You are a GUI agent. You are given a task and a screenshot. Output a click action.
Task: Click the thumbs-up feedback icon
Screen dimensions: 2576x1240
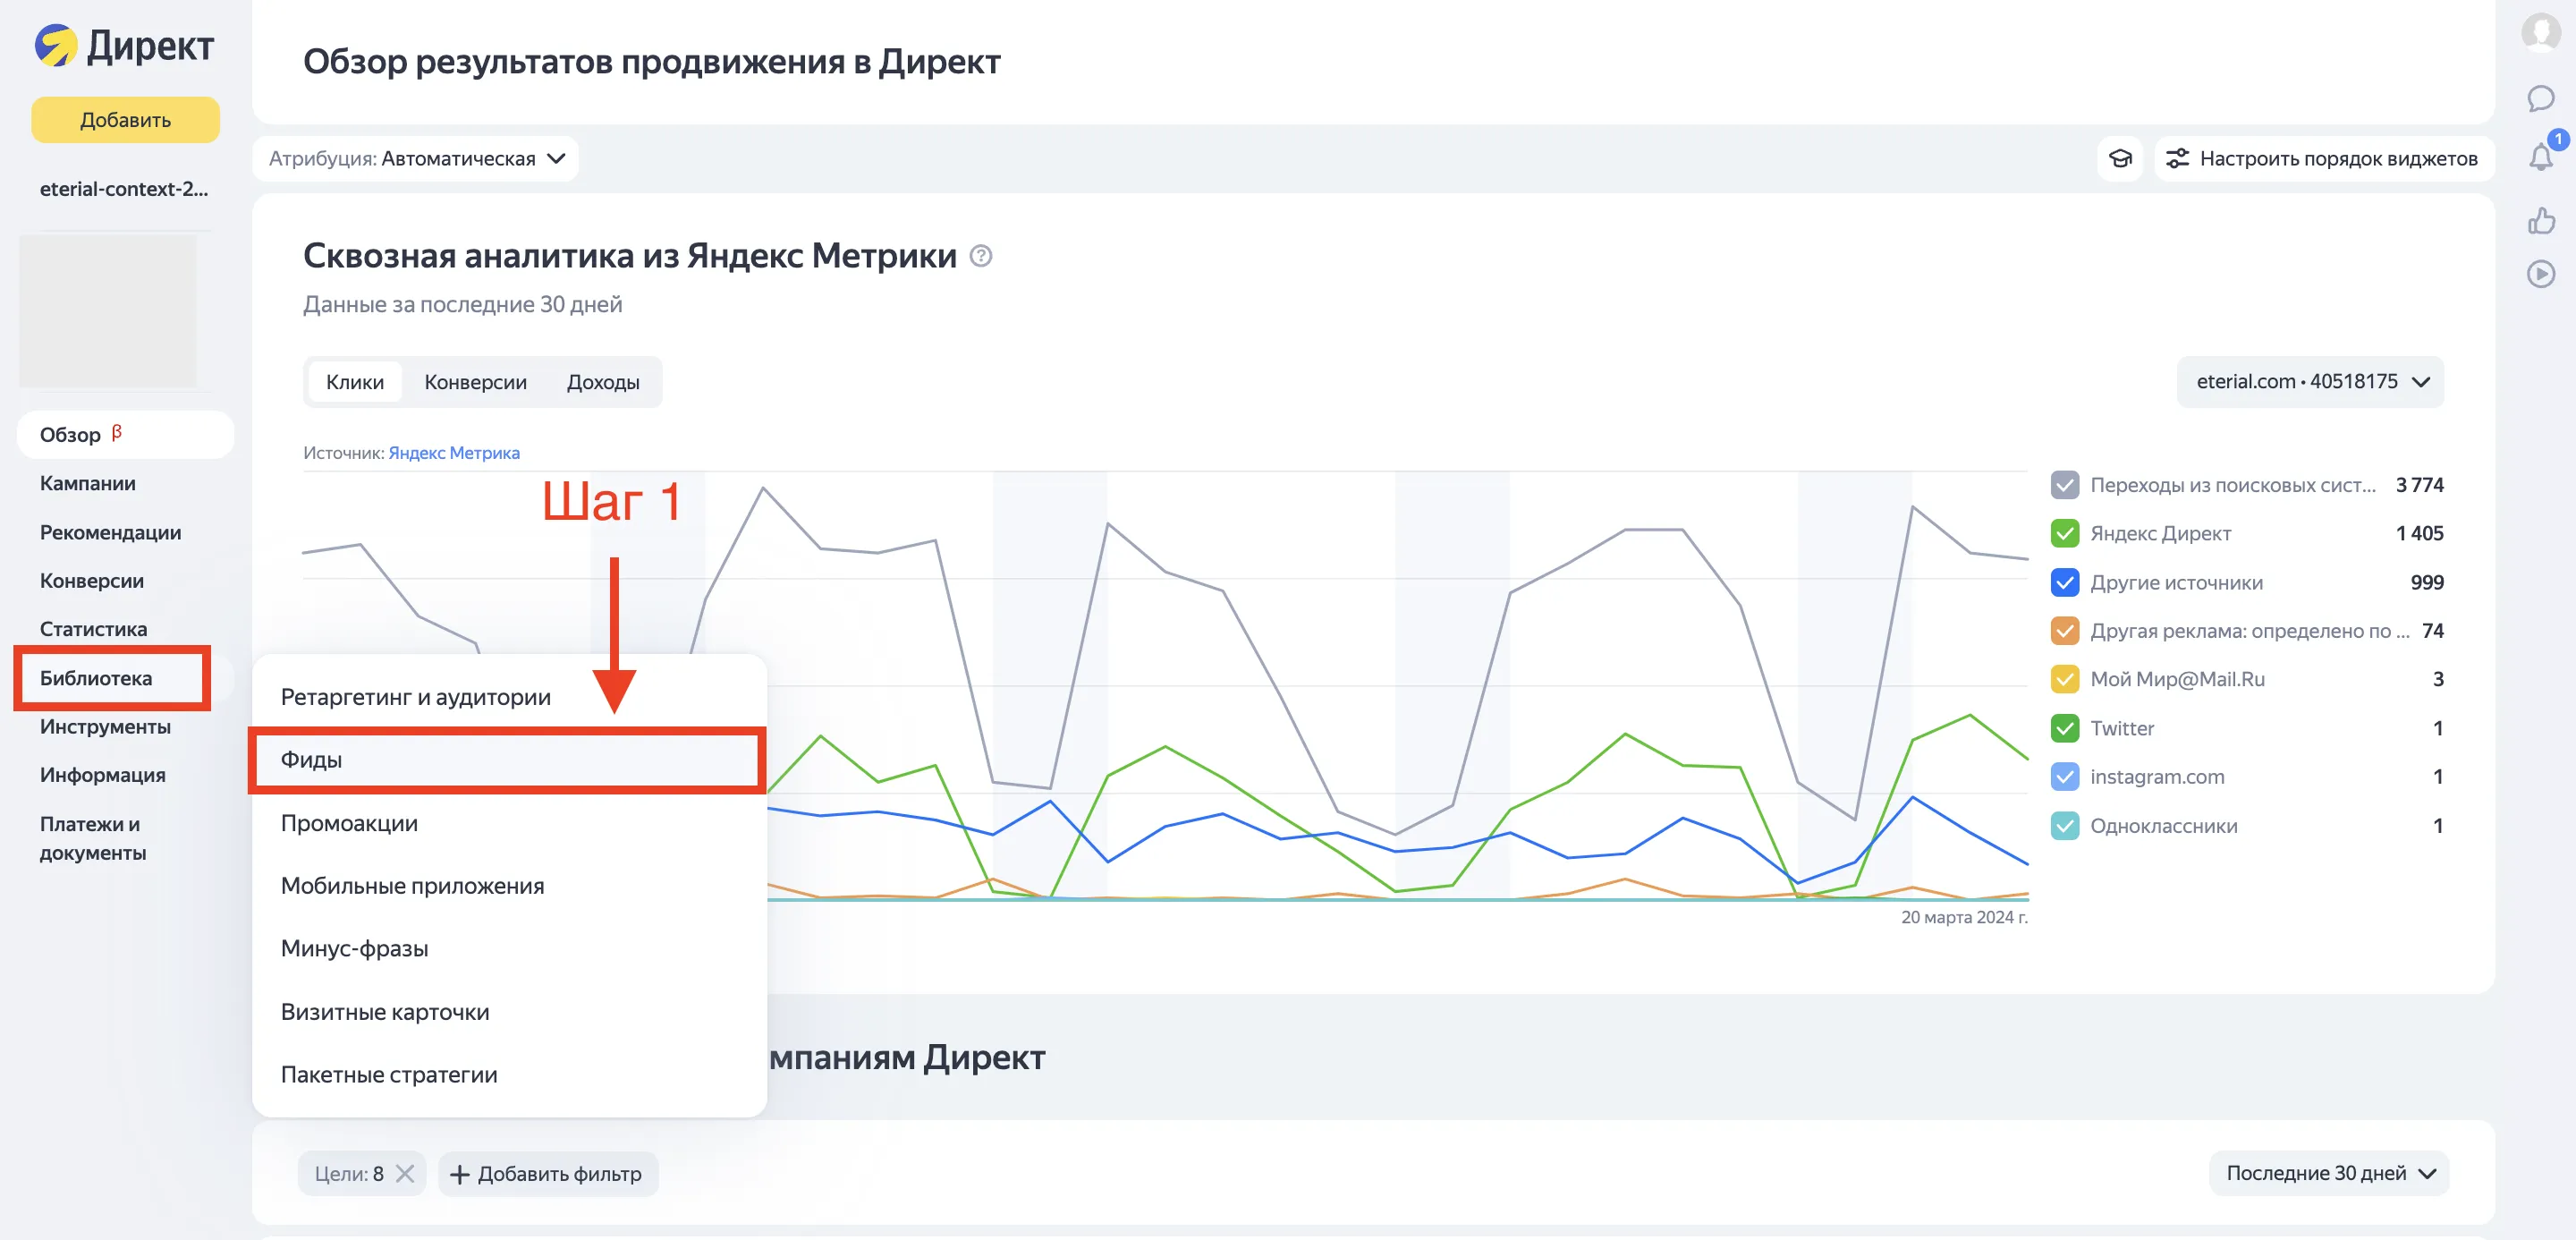tap(2540, 220)
